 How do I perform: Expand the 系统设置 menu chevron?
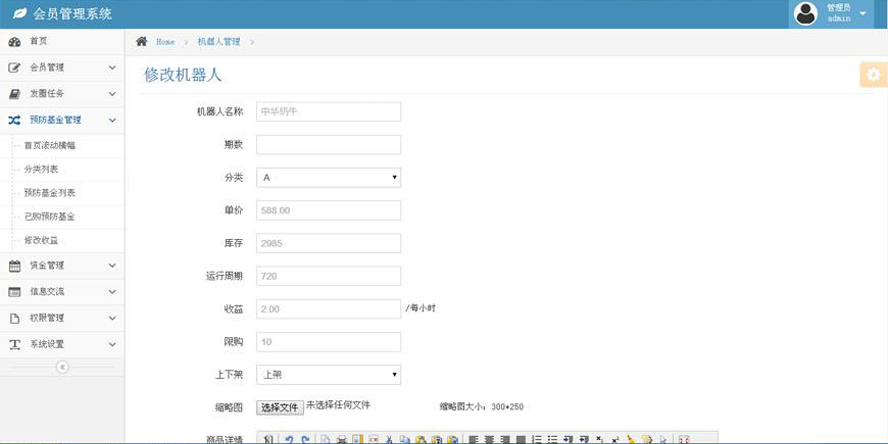[x=112, y=344]
